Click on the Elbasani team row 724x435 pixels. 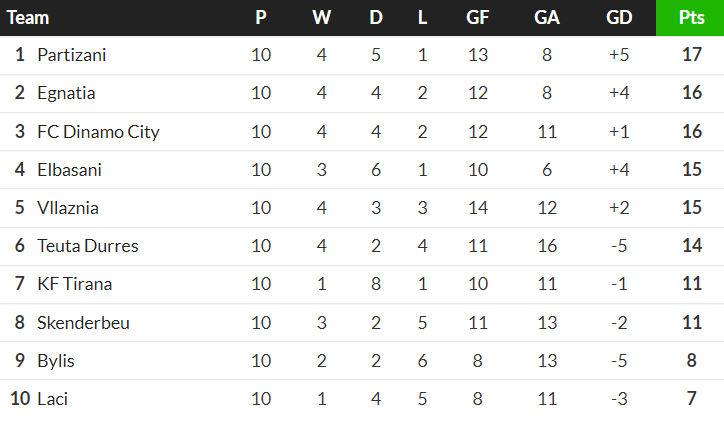69,170
